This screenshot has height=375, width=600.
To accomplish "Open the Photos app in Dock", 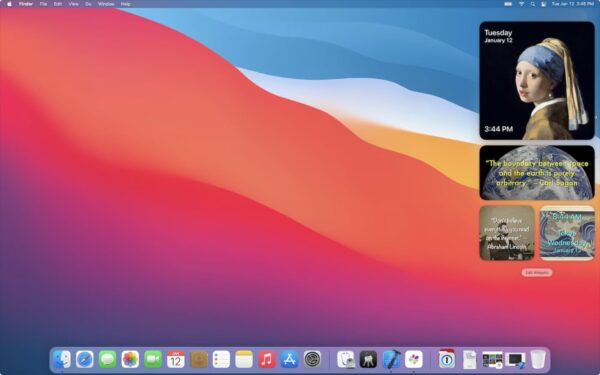I will click(x=130, y=360).
